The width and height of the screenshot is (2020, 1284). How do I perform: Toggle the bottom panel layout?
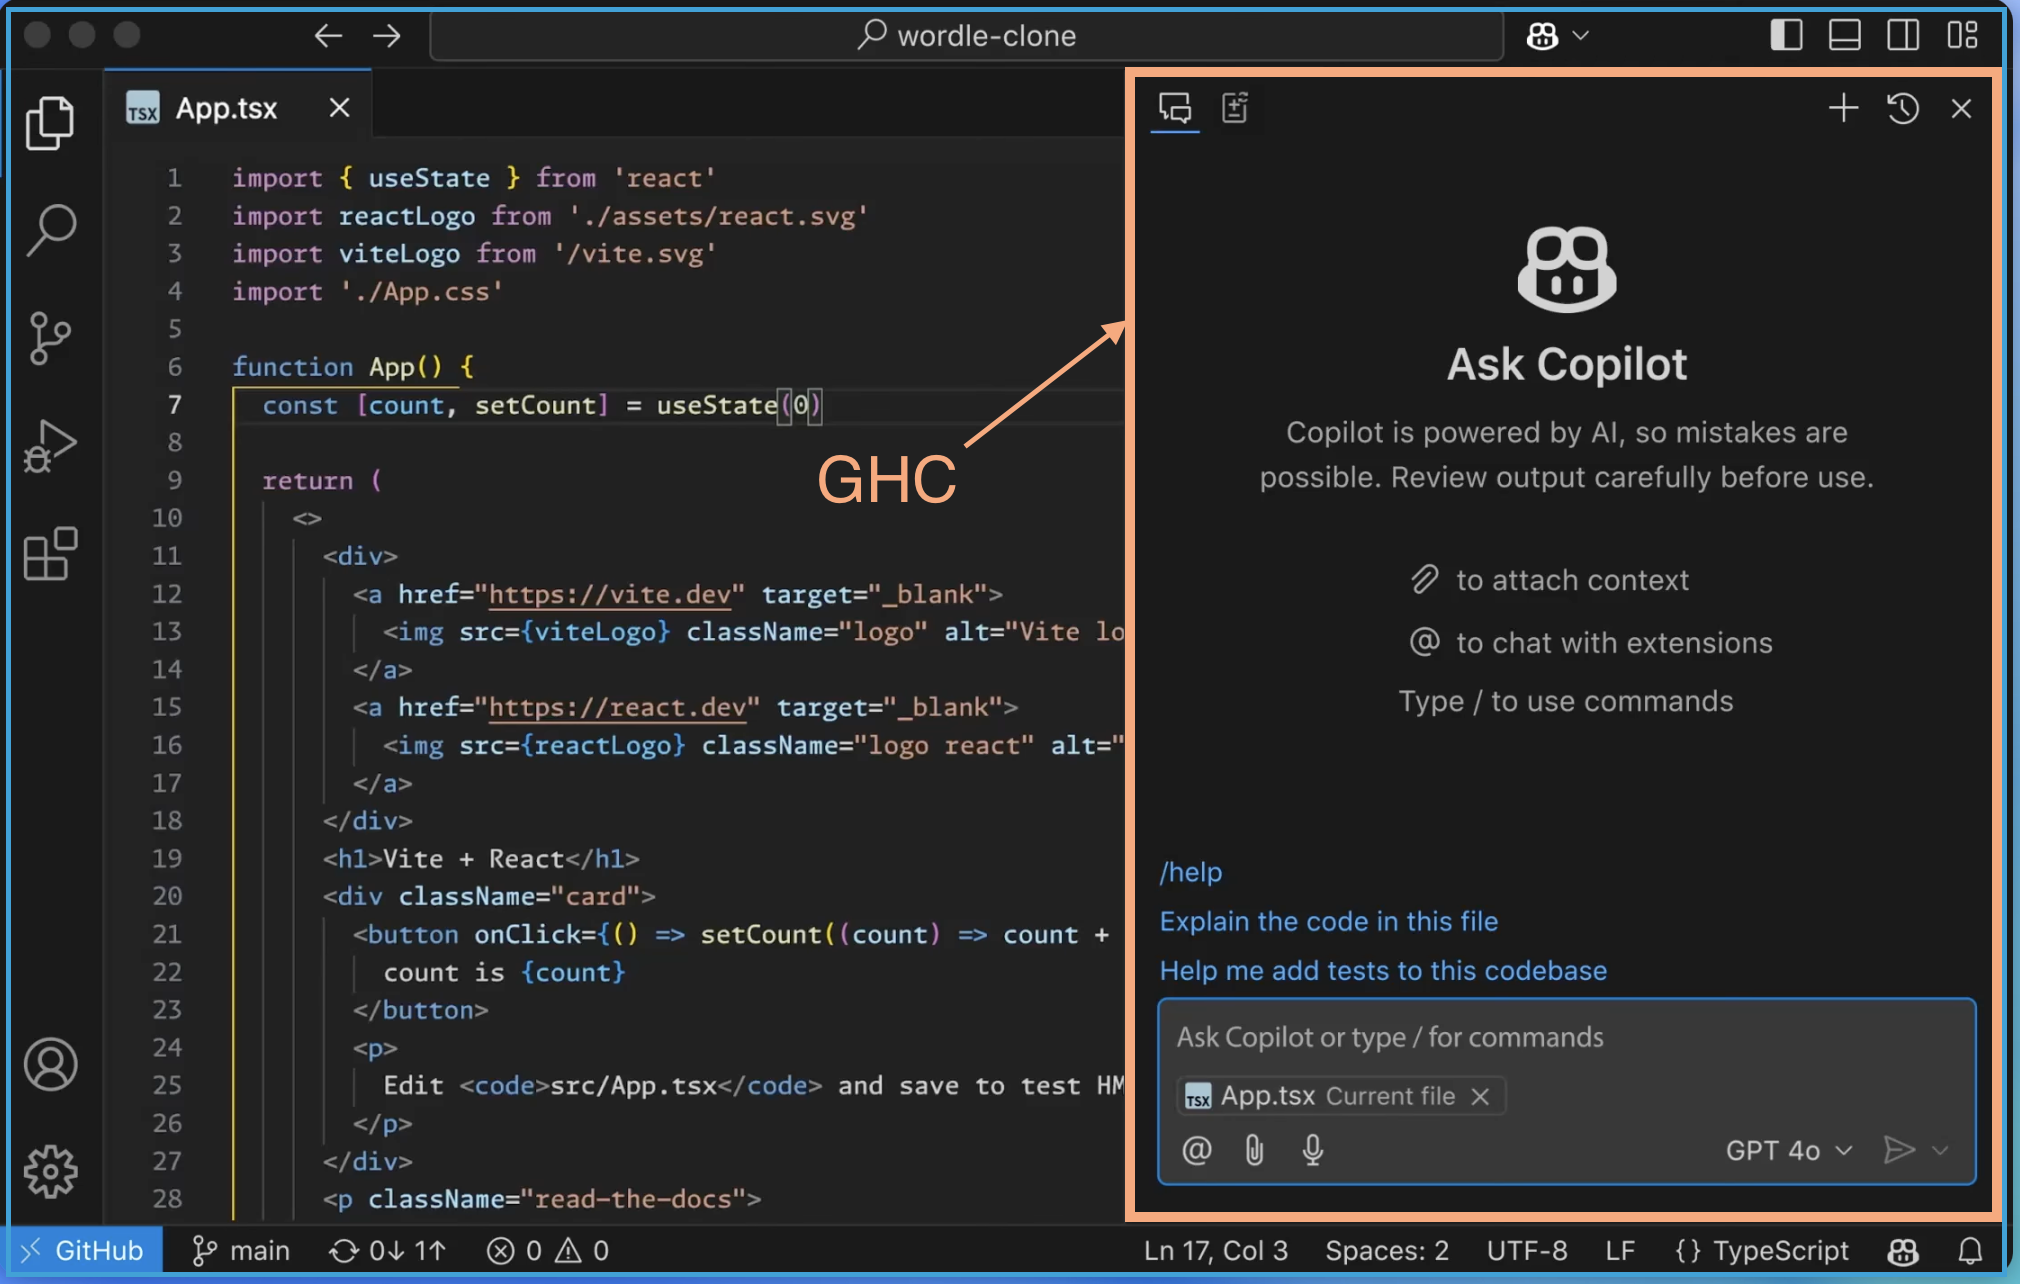1844,36
